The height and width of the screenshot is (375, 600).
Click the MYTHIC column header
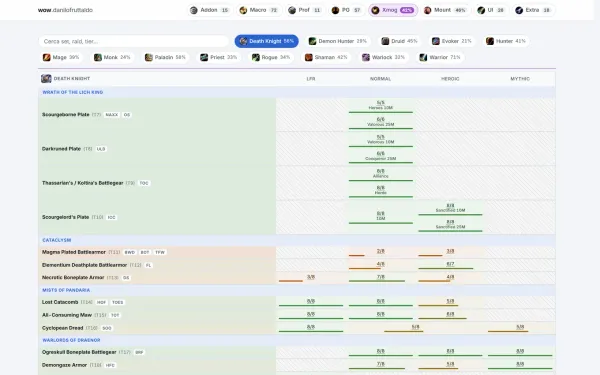tap(520, 79)
